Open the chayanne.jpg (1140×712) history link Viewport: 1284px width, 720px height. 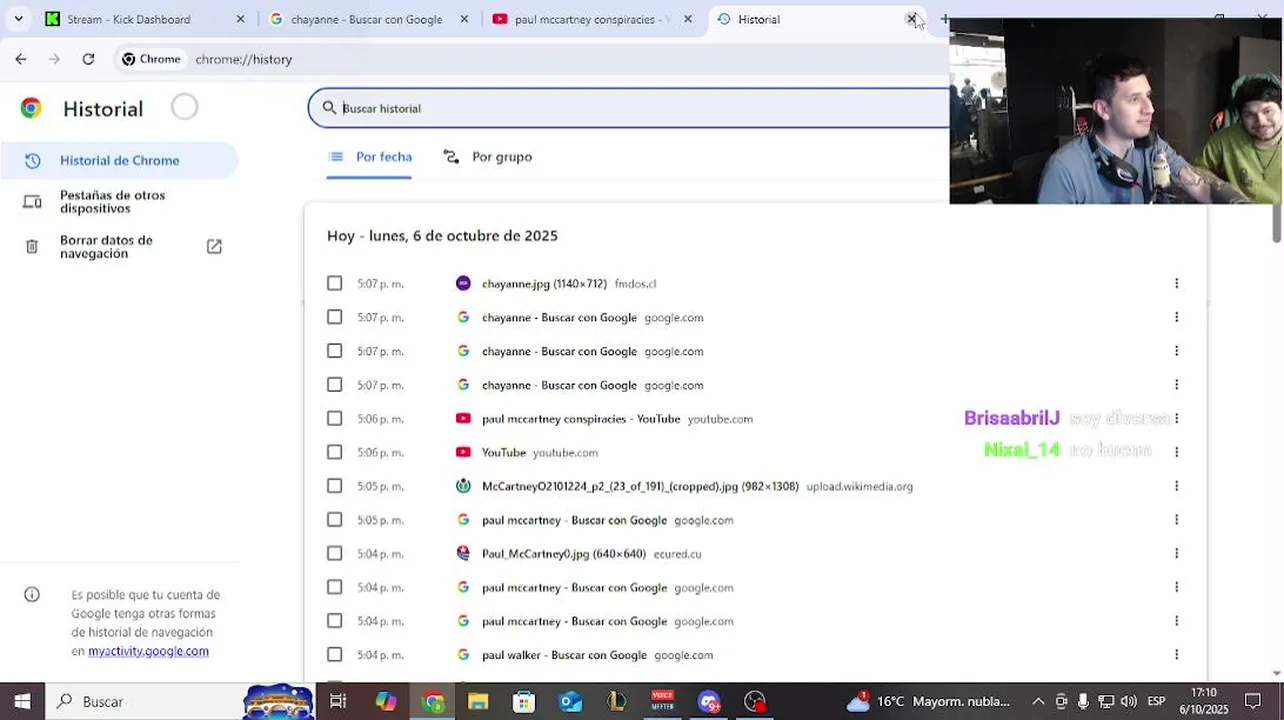pos(544,284)
